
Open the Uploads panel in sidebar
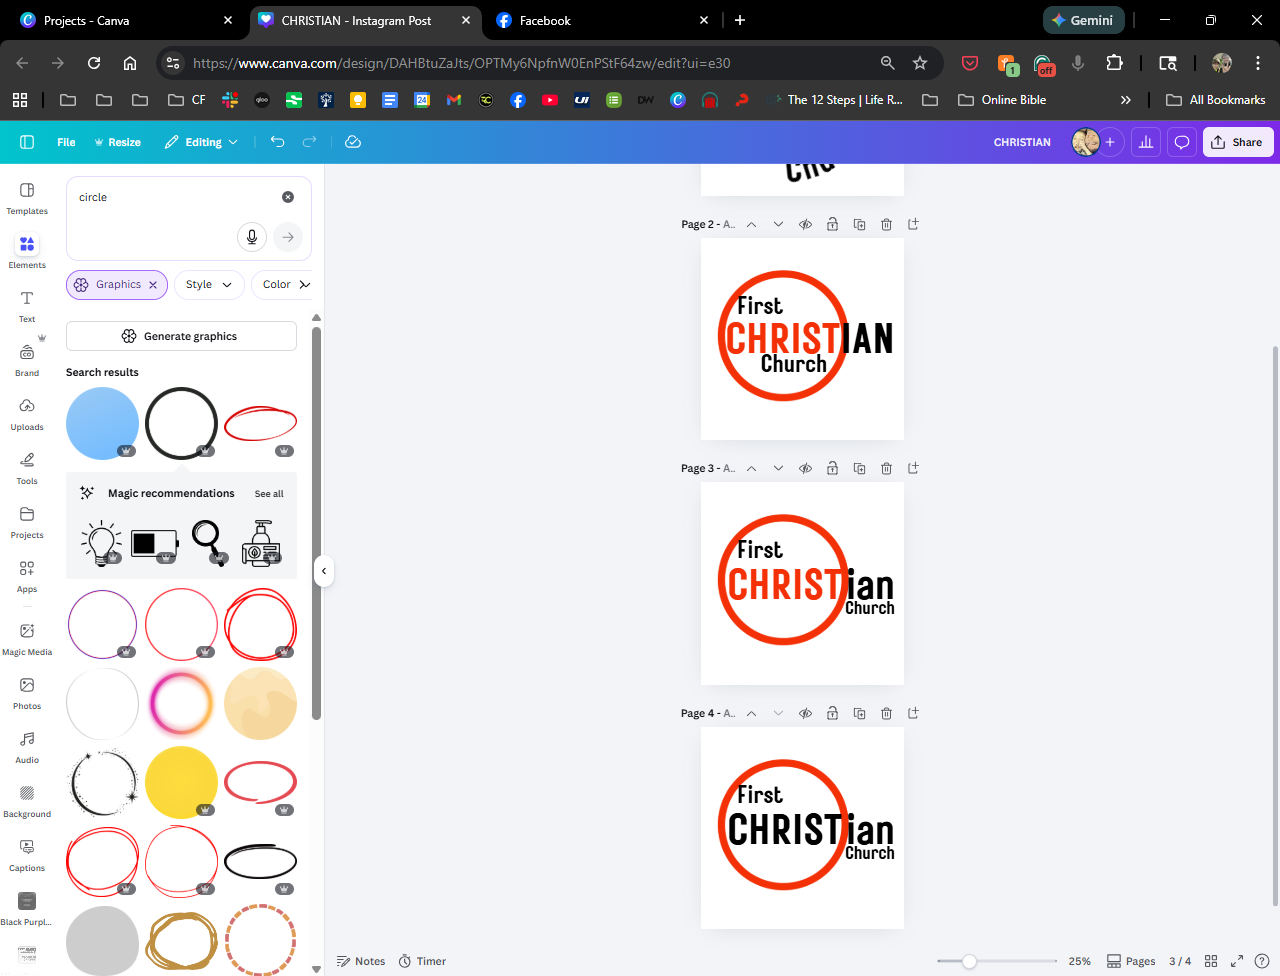point(27,412)
